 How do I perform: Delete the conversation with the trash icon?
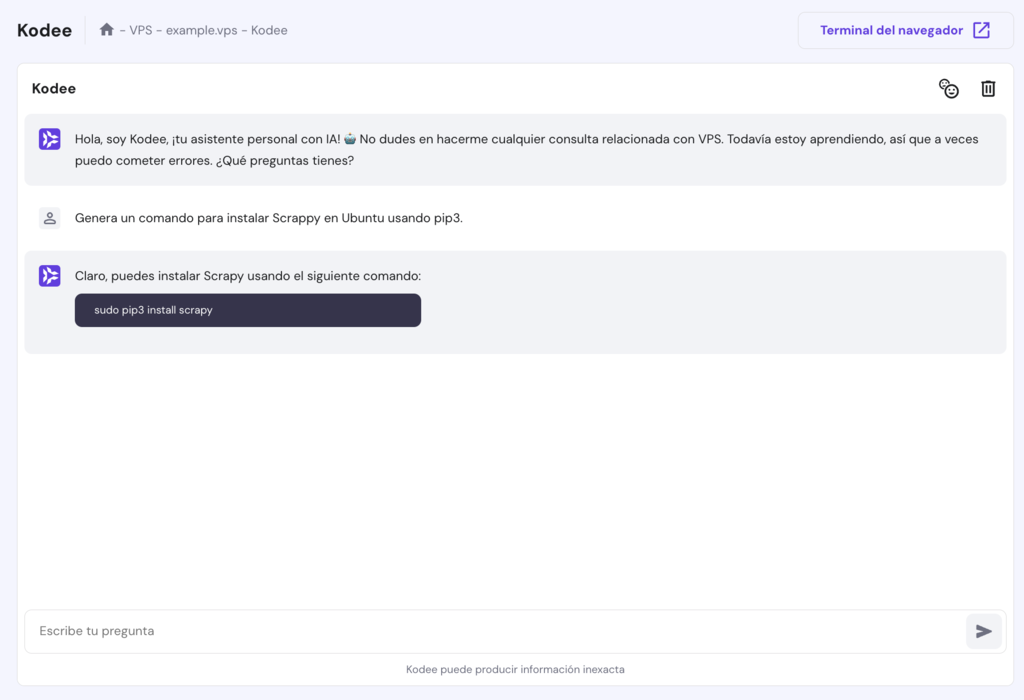(988, 89)
